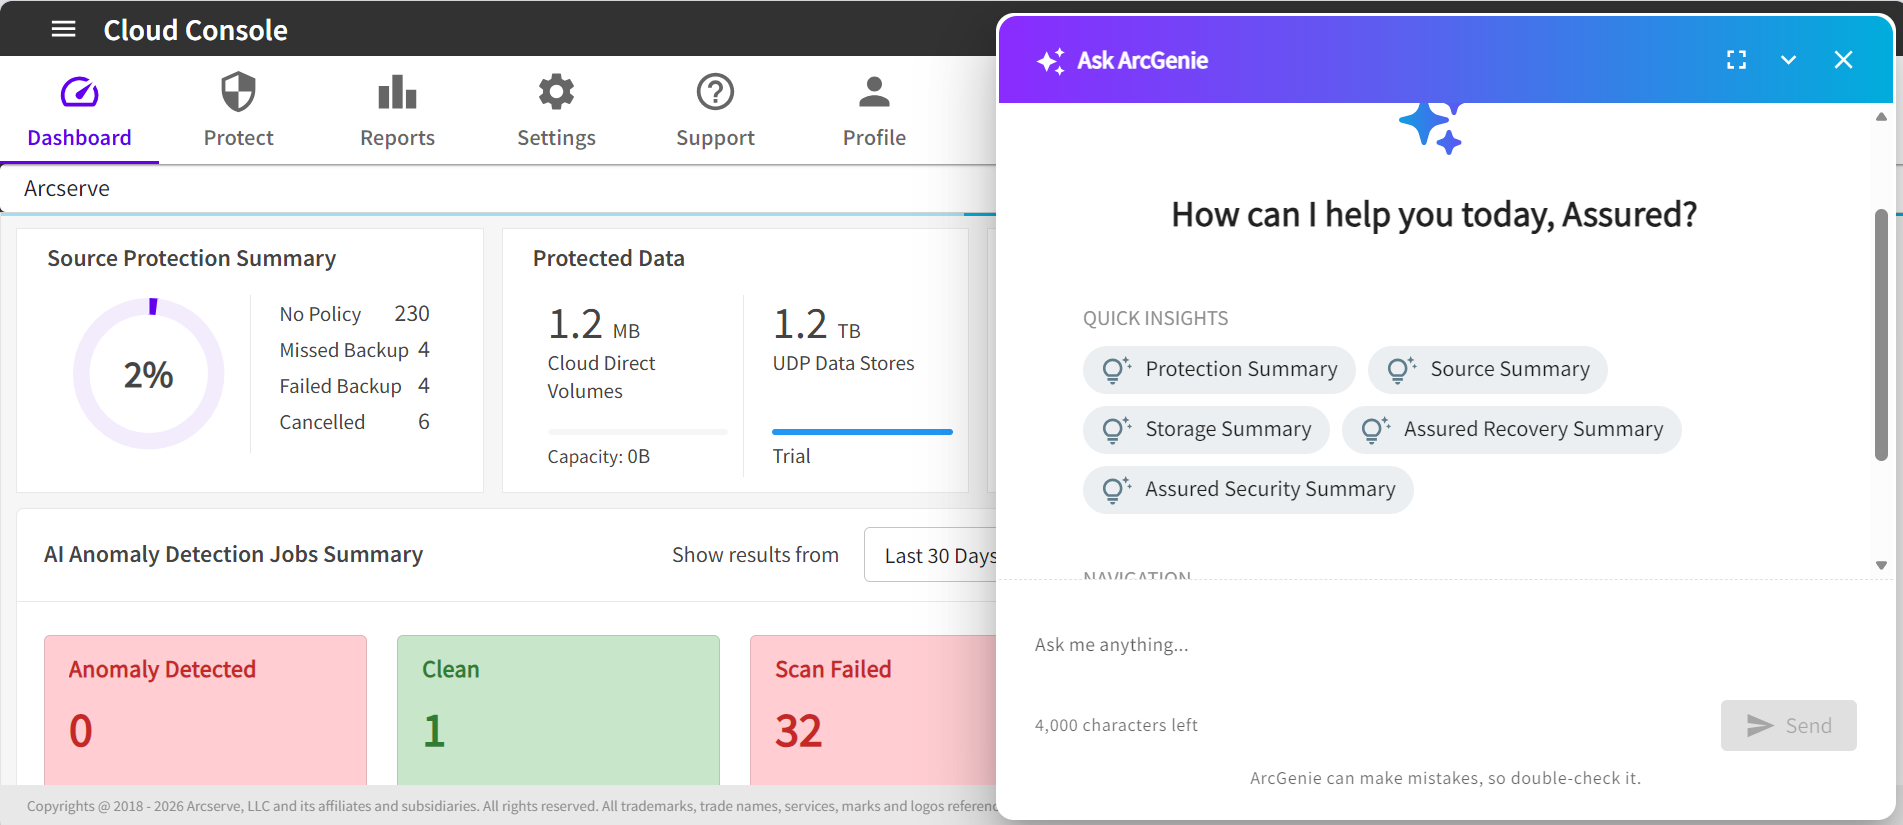Screen dimensions: 1903x825
Task: Click the Missed Backup 4 row
Action: pos(354,350)
